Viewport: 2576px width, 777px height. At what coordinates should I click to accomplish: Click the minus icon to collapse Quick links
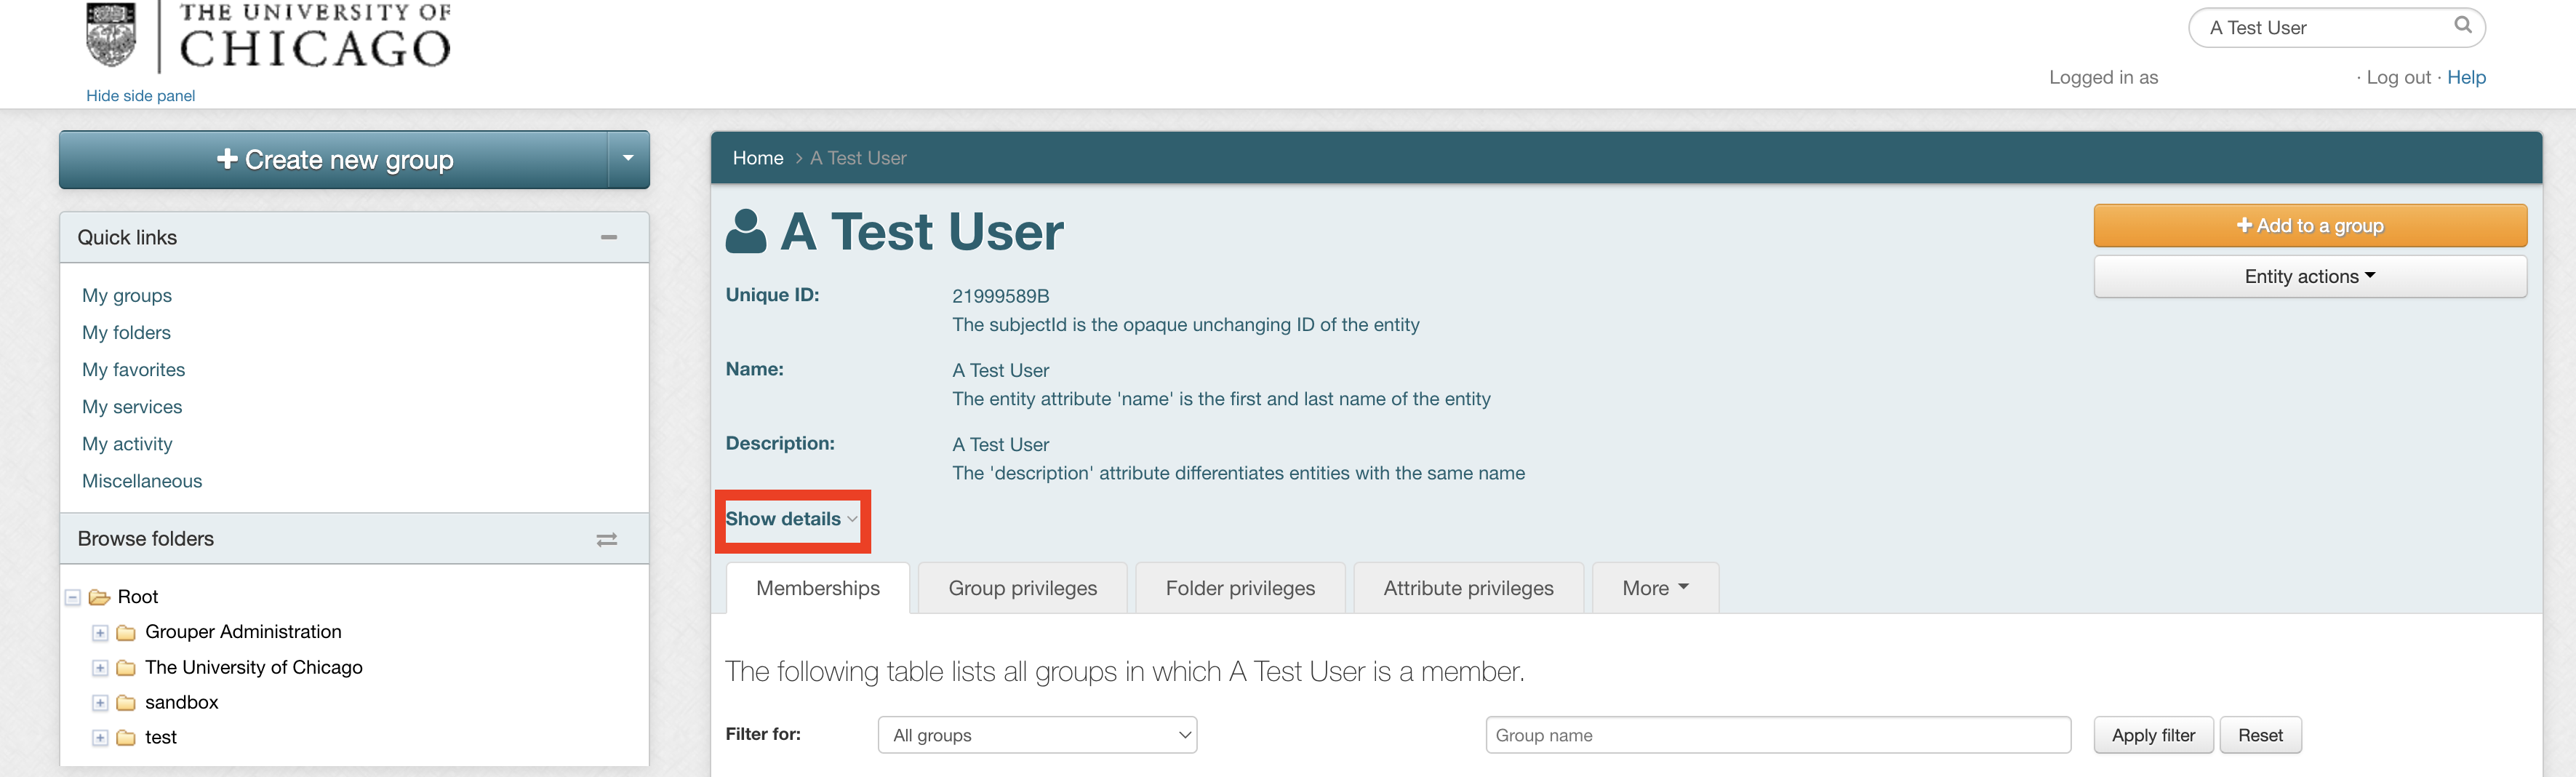pos(609,237)
